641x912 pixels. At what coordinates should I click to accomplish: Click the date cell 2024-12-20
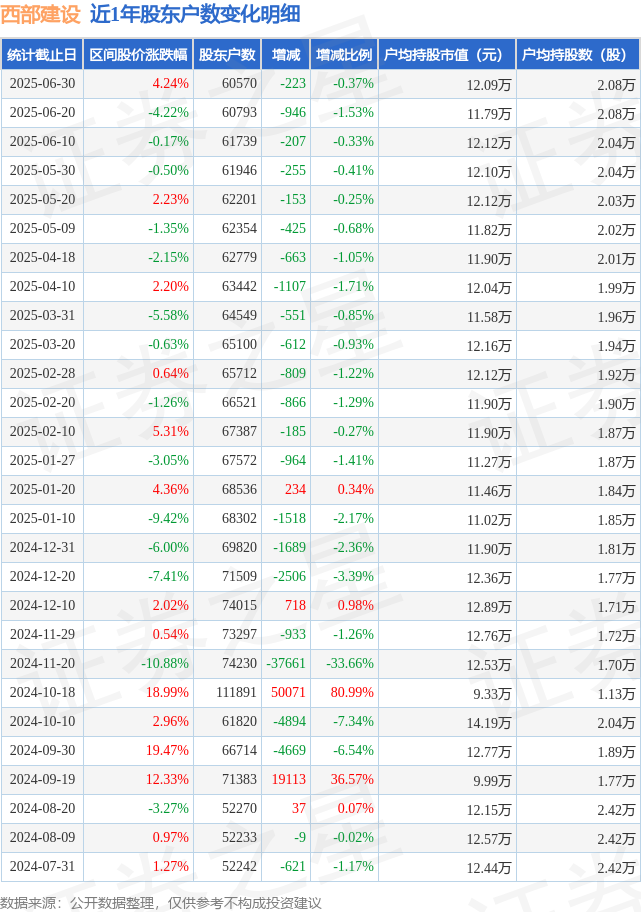point(42,576)
